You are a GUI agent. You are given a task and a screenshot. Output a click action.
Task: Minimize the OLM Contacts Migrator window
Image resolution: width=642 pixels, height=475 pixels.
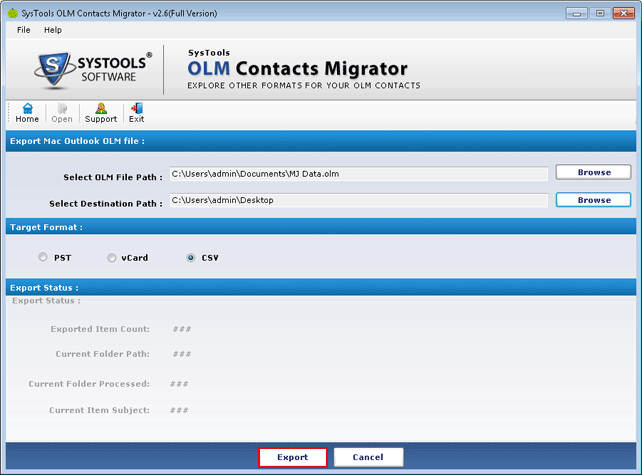576,14
